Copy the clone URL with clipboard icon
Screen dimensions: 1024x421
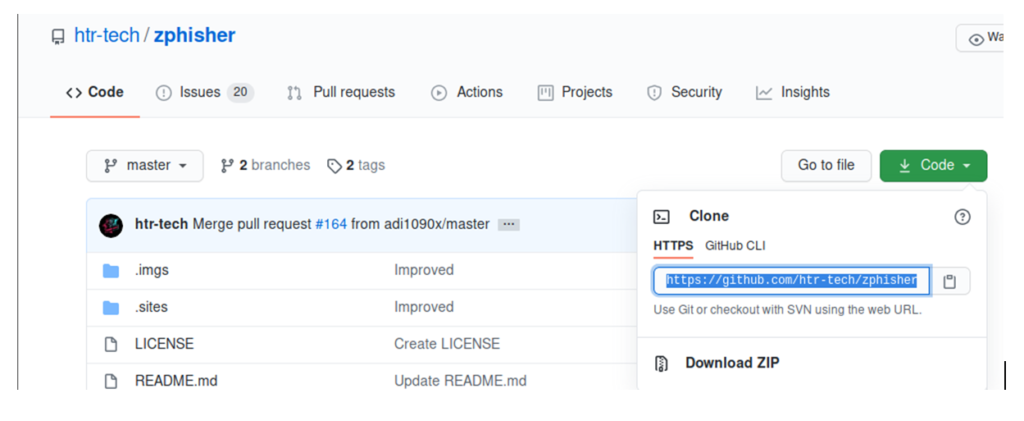click(949, 282)
